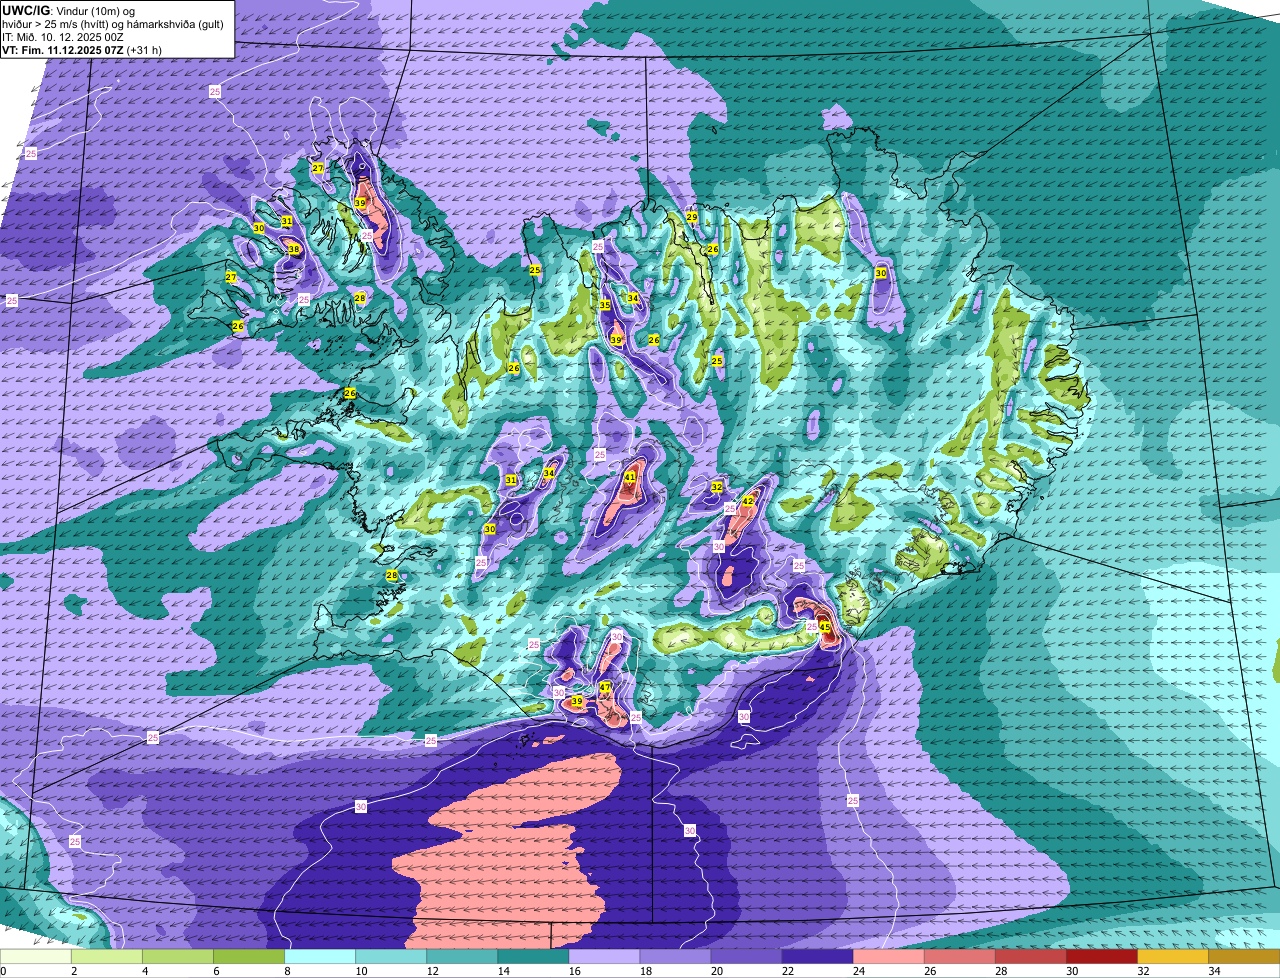Click the 'UWC/IG: Vindur (10m) og' title line
This screenshot has height=978, width=1280.
(x=67, y=10)
